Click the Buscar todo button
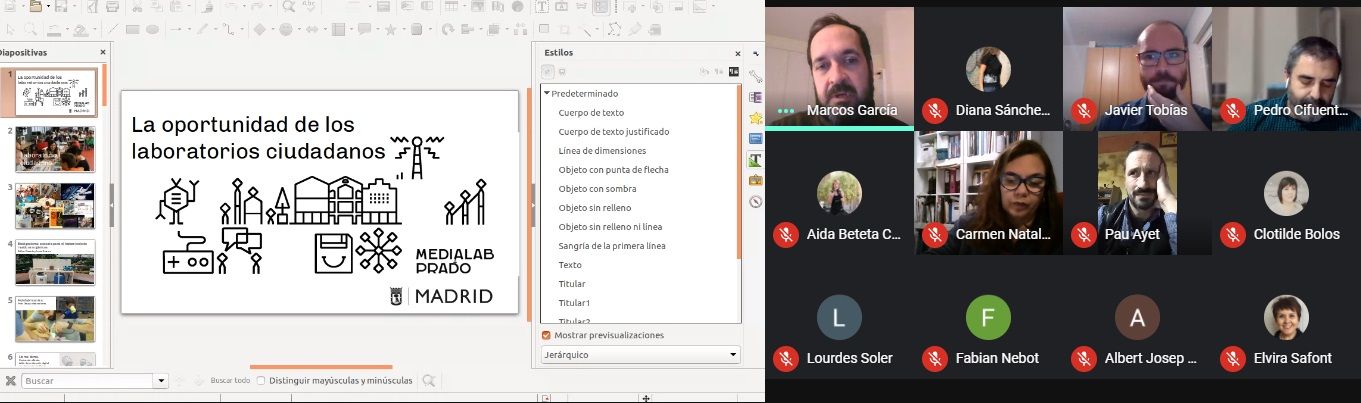Image resolution: width=1361 pixels, height=403 pixels. pyautogui.click(x=229, y=381)
